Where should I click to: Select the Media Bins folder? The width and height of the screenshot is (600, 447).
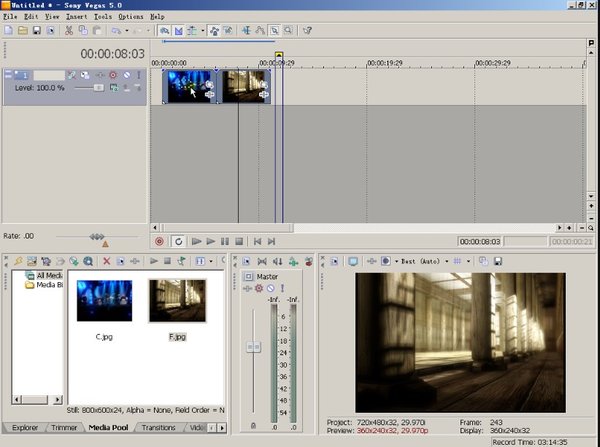[50, 285]
